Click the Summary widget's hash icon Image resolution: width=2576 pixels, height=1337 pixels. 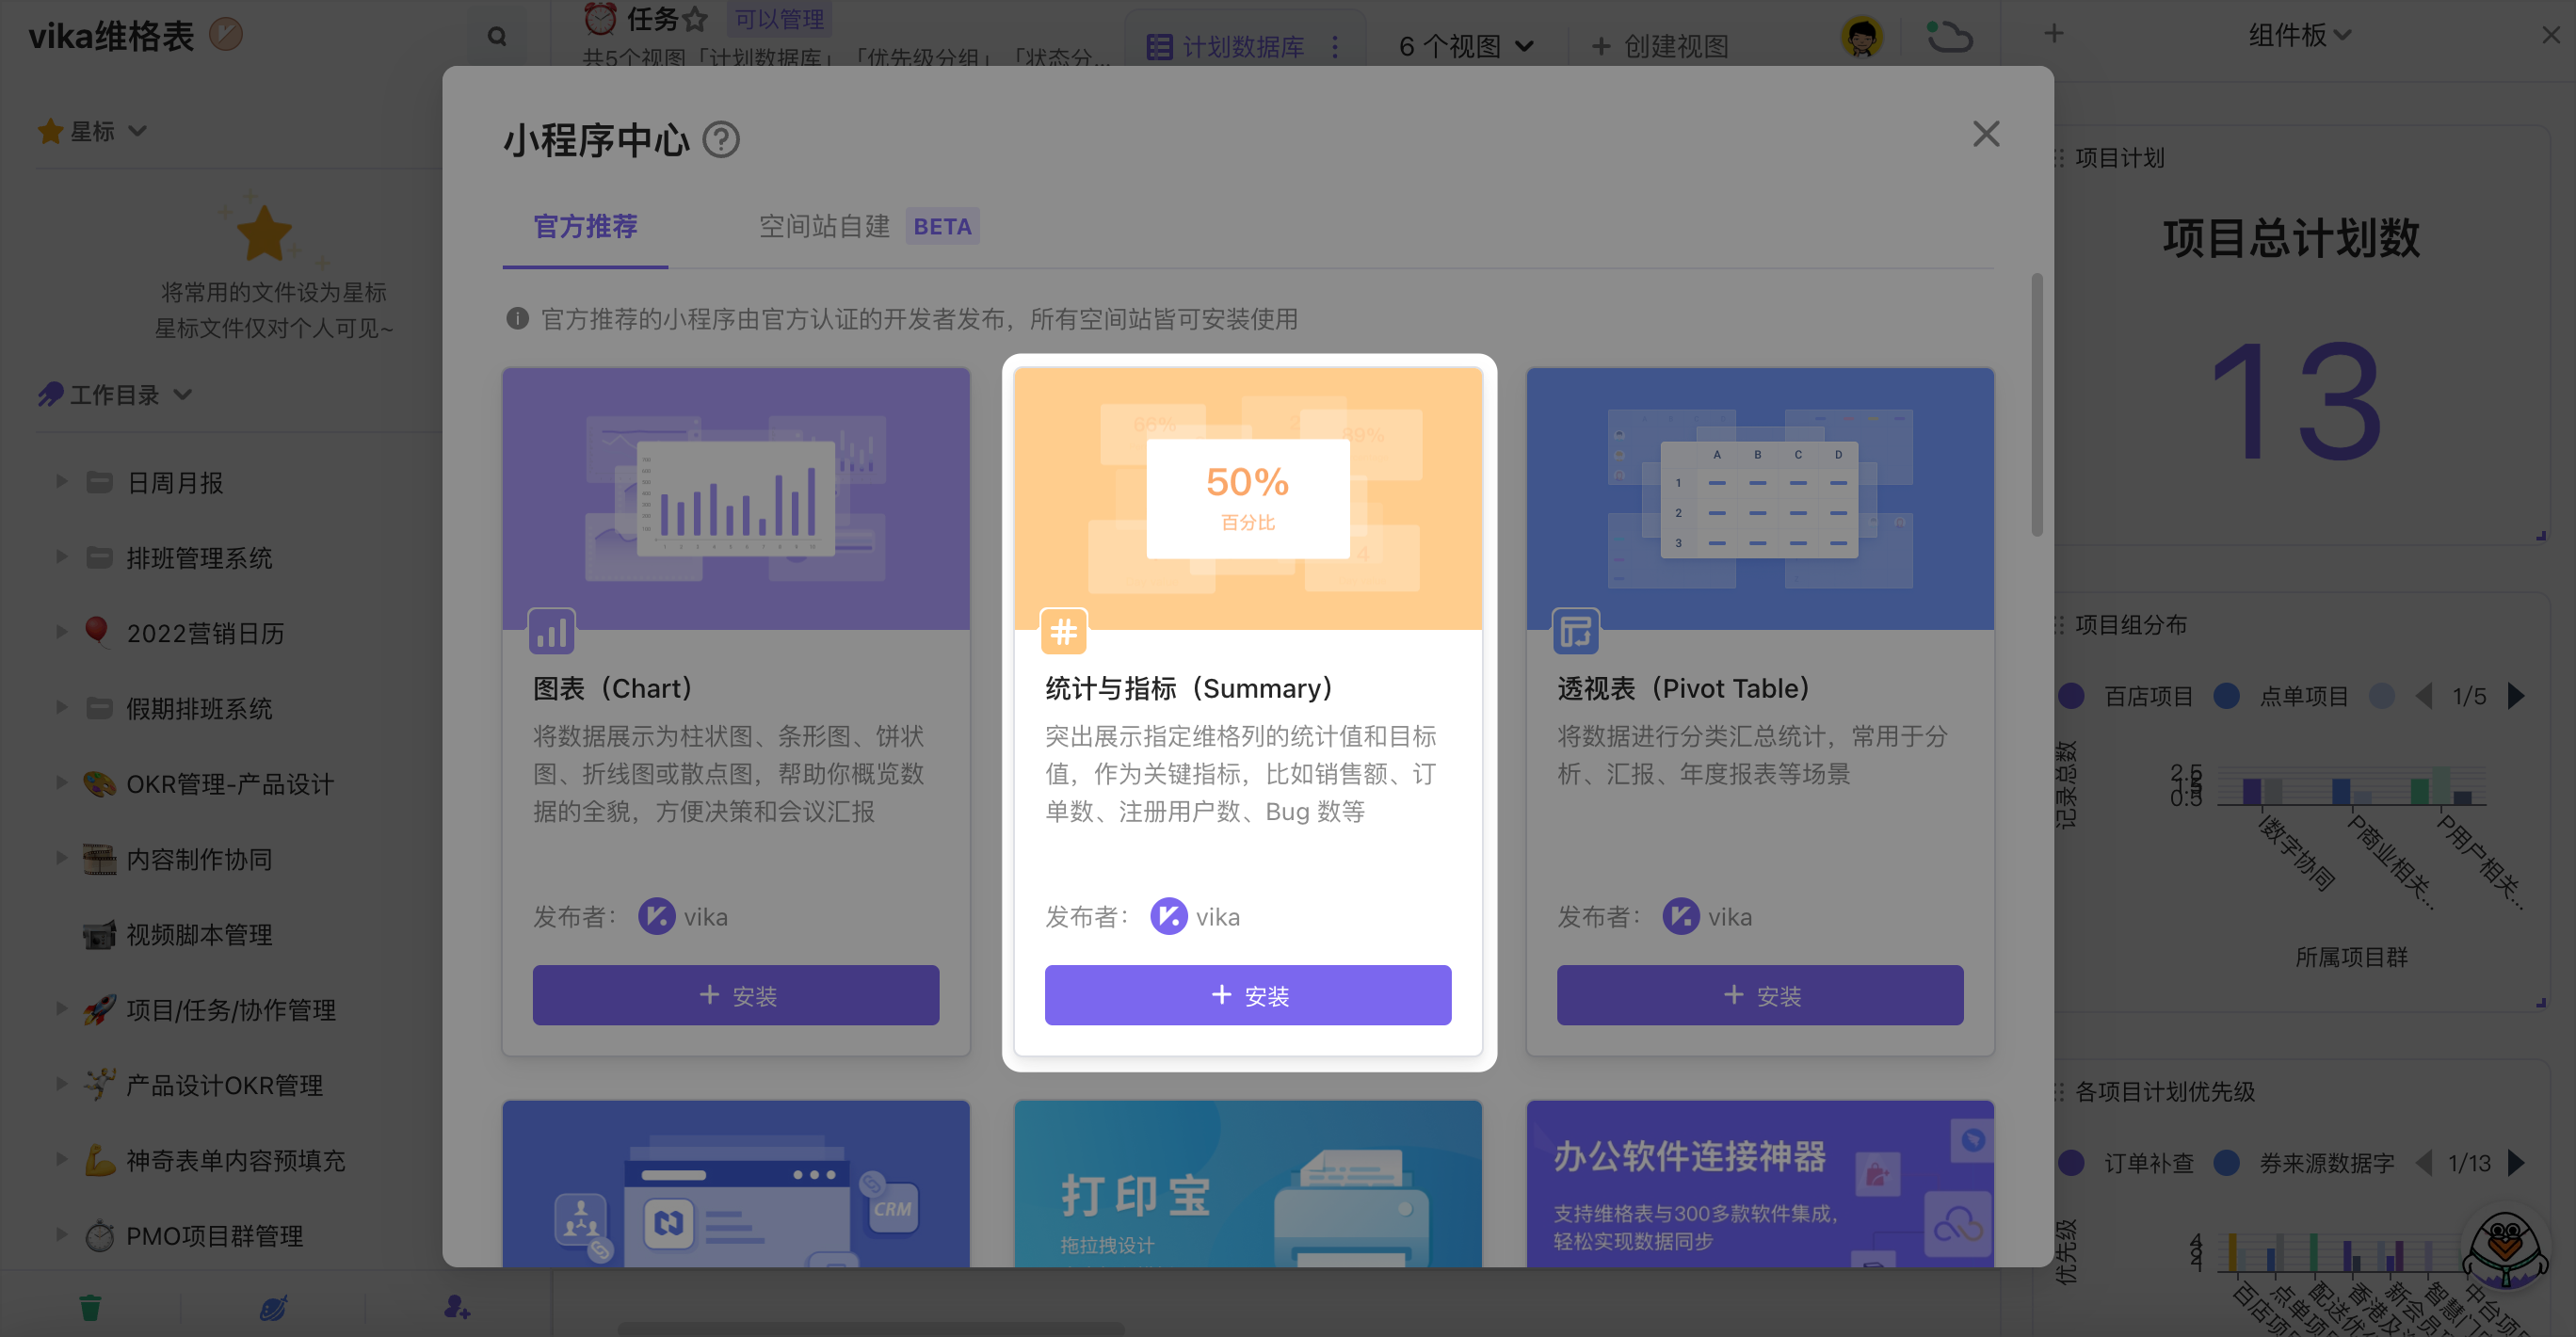(1063, 631)
